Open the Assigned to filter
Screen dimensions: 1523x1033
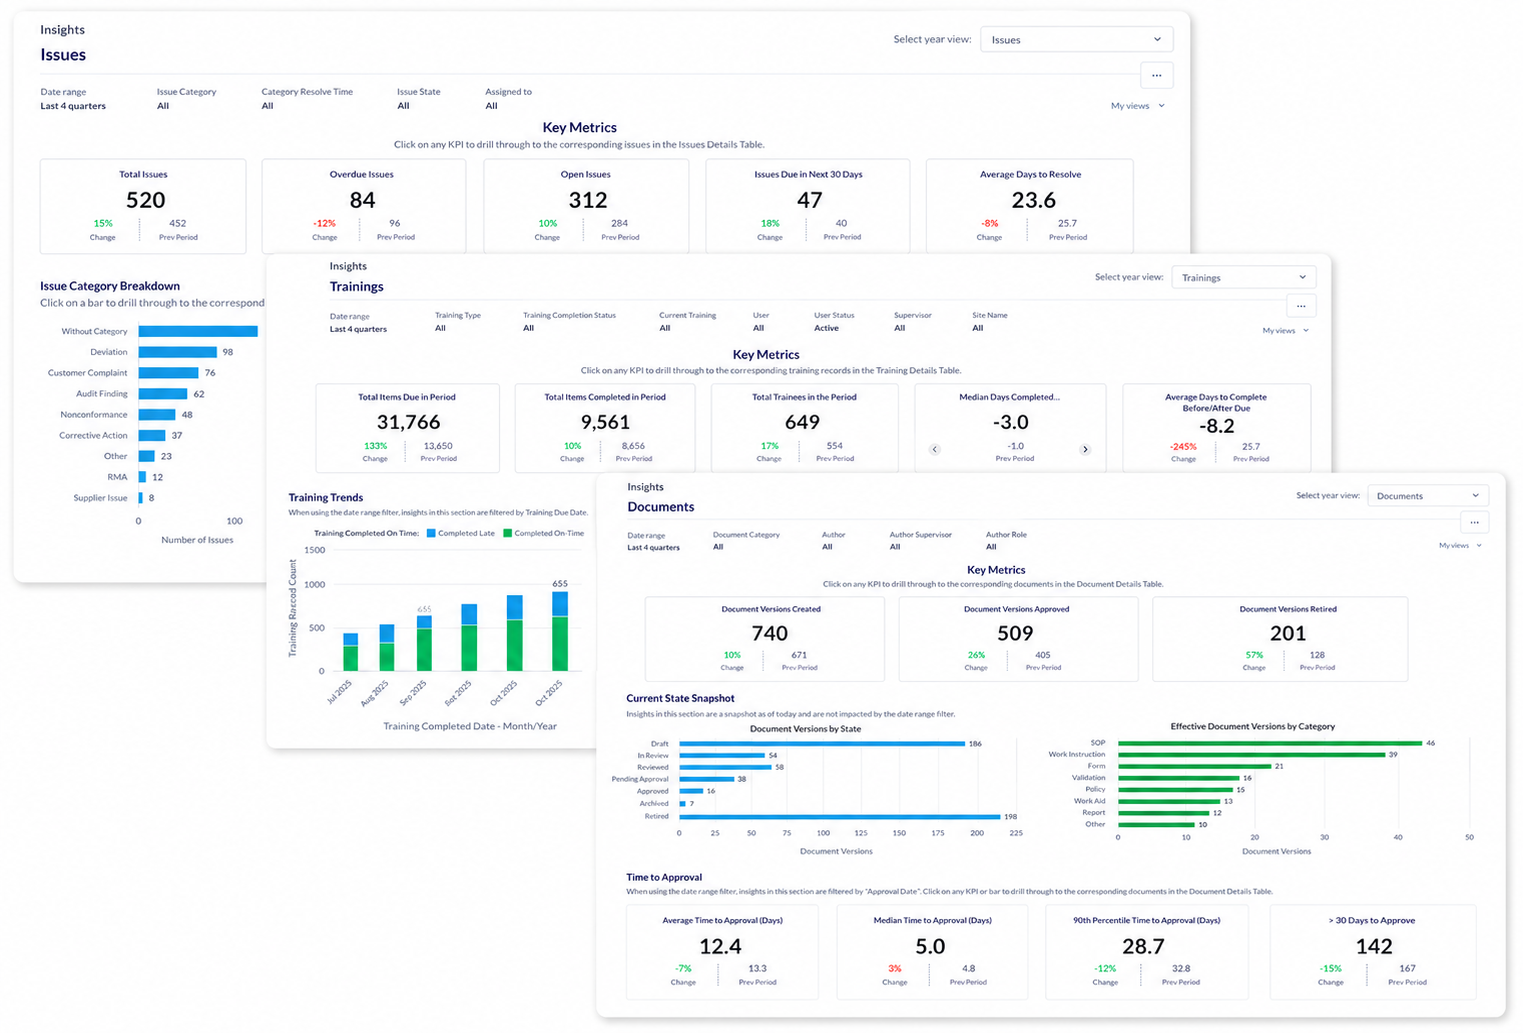508,98
